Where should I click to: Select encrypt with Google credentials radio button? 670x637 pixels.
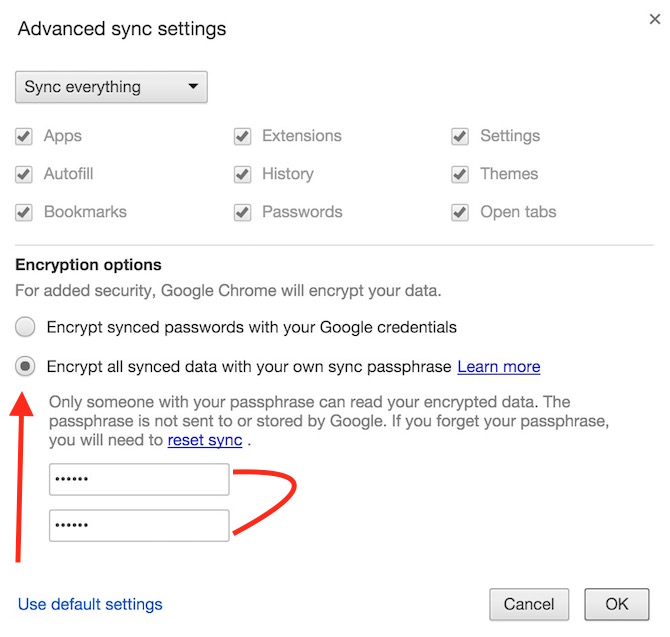pyautogui.click(x=26, y=327)
